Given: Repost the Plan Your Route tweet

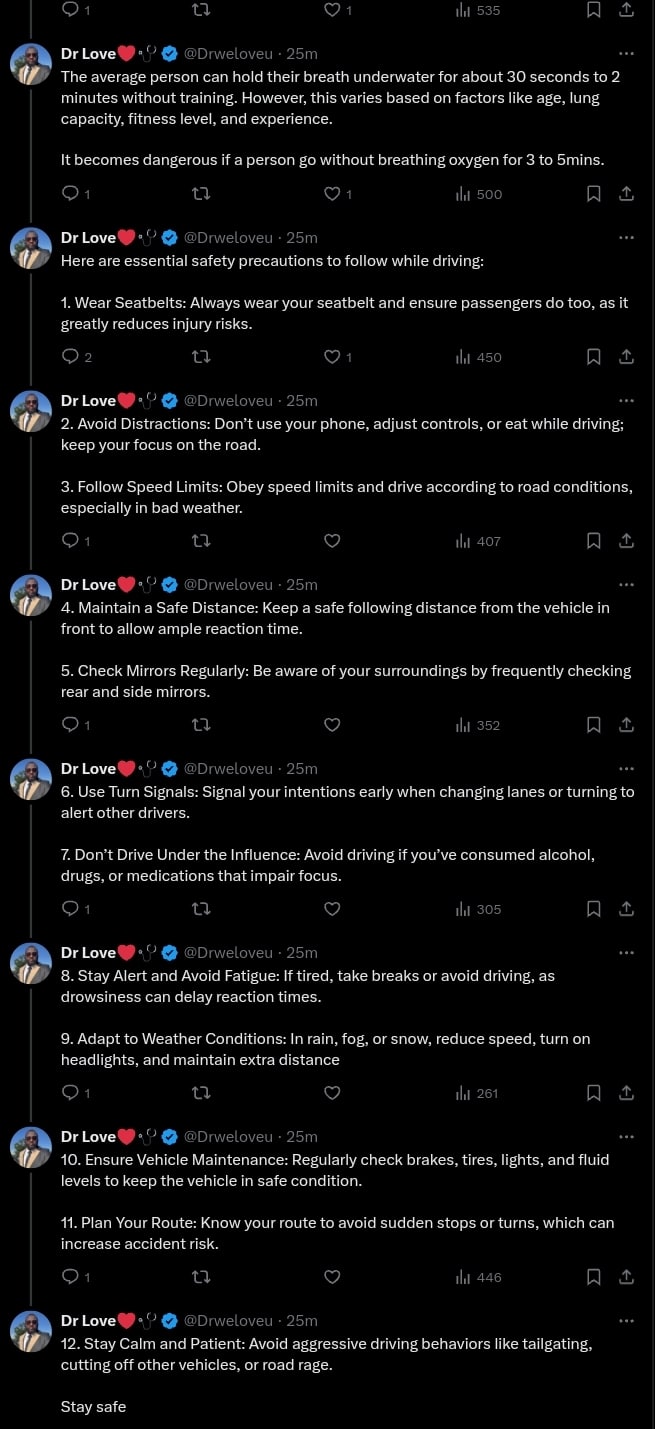Looking at the screenshot, I should point(201,1277).
